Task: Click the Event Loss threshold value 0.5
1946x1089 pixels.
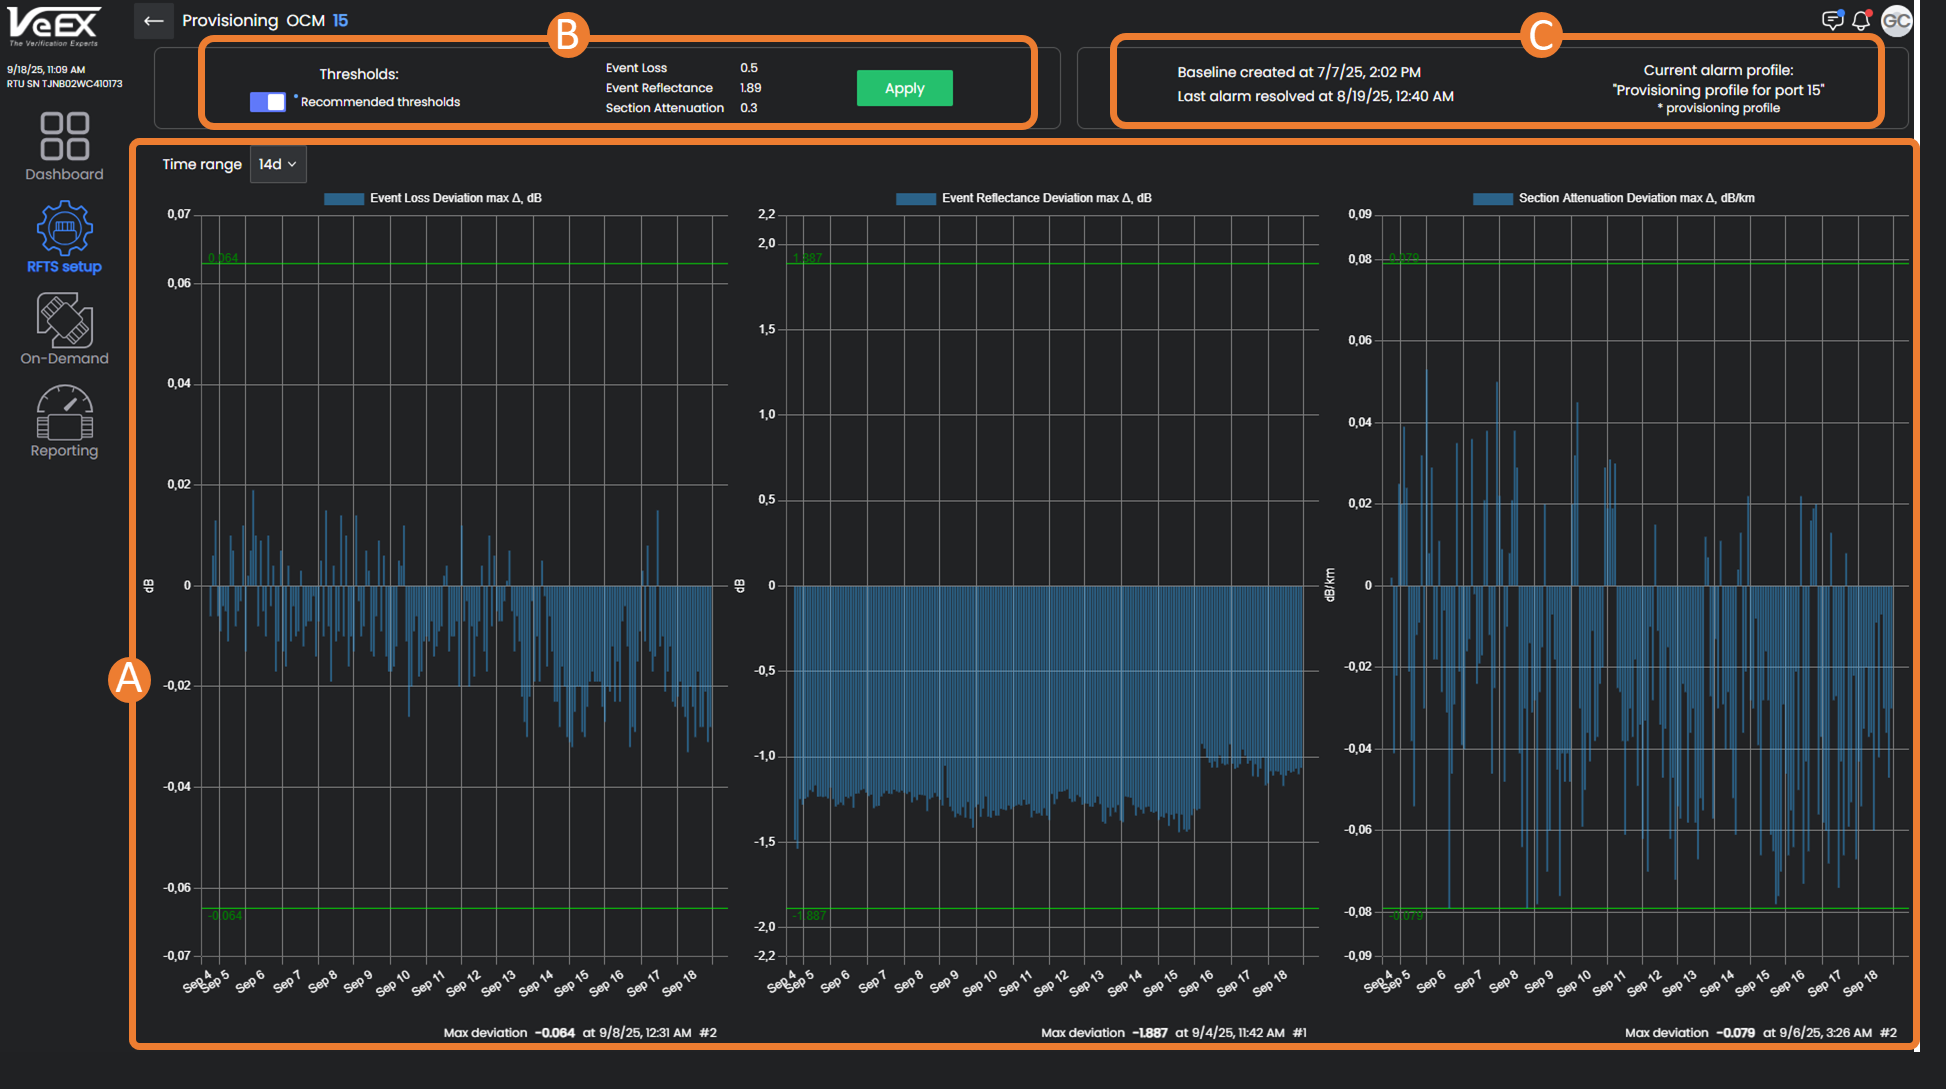Action: coord(749,68)
